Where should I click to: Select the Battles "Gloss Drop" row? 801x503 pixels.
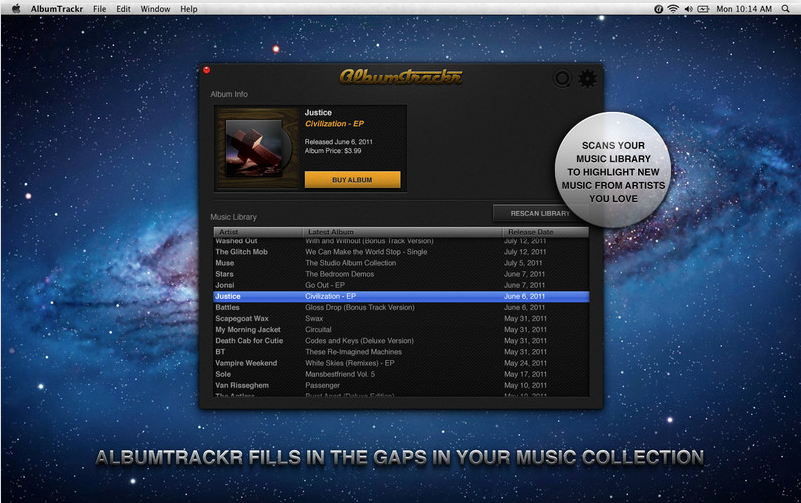coord(401,307)
